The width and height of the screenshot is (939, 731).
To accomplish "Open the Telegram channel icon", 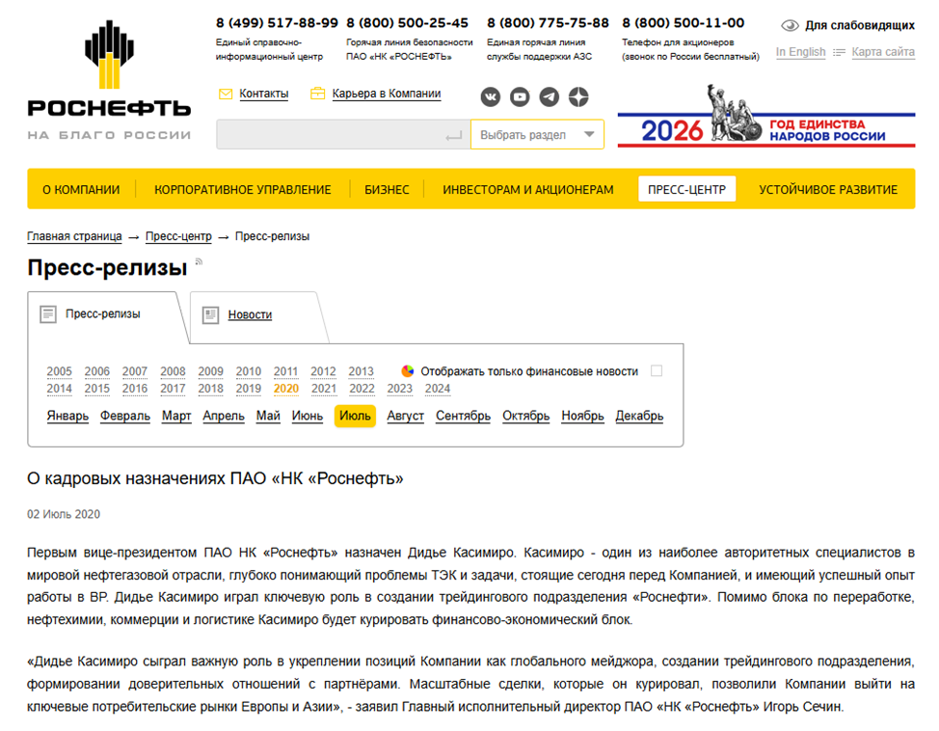I will (x=549, y=97).
